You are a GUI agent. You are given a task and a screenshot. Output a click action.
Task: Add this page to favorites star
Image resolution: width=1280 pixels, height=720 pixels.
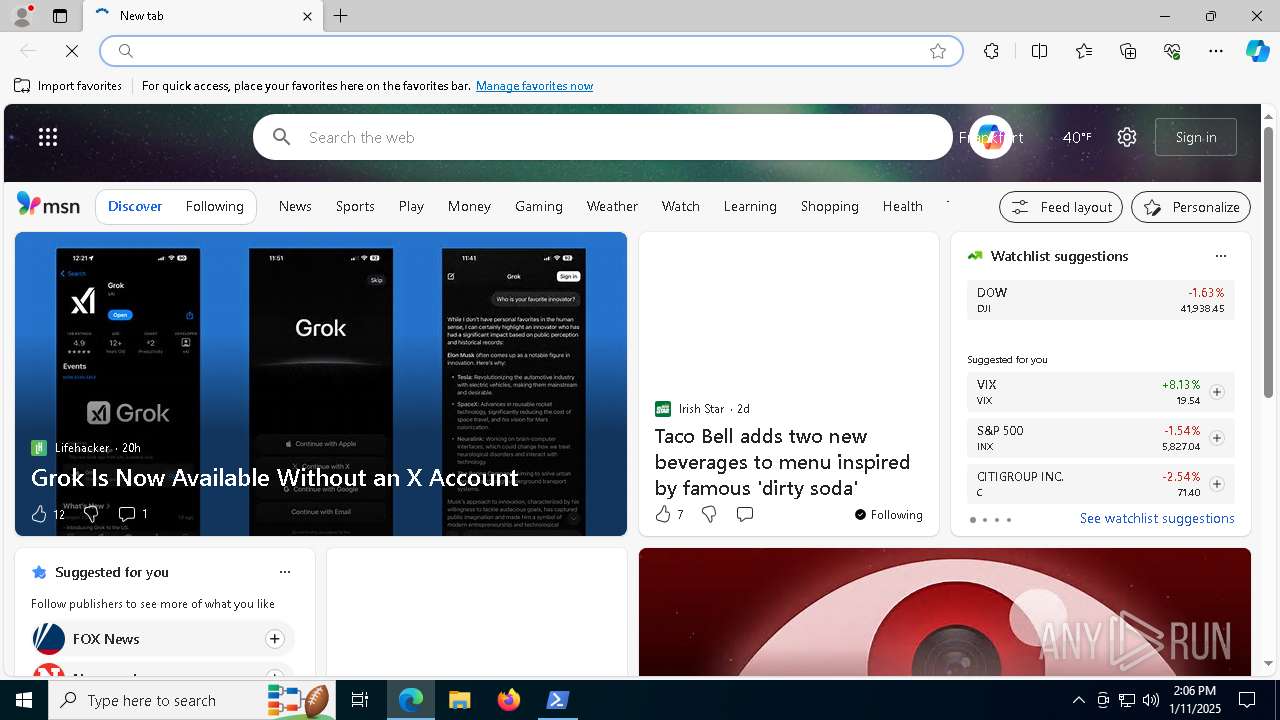(x=938, y=51)
